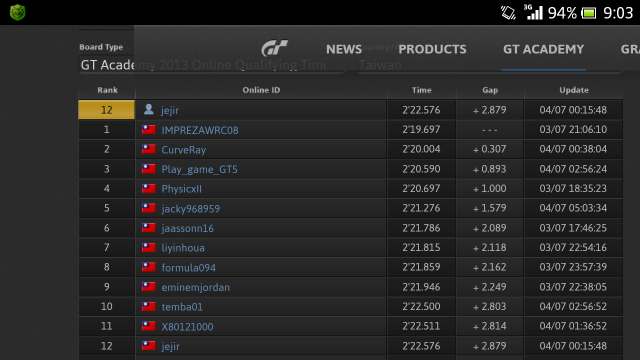
Task: Click update time 04/07 05:03:34
Action: click(x=573, y=208)
